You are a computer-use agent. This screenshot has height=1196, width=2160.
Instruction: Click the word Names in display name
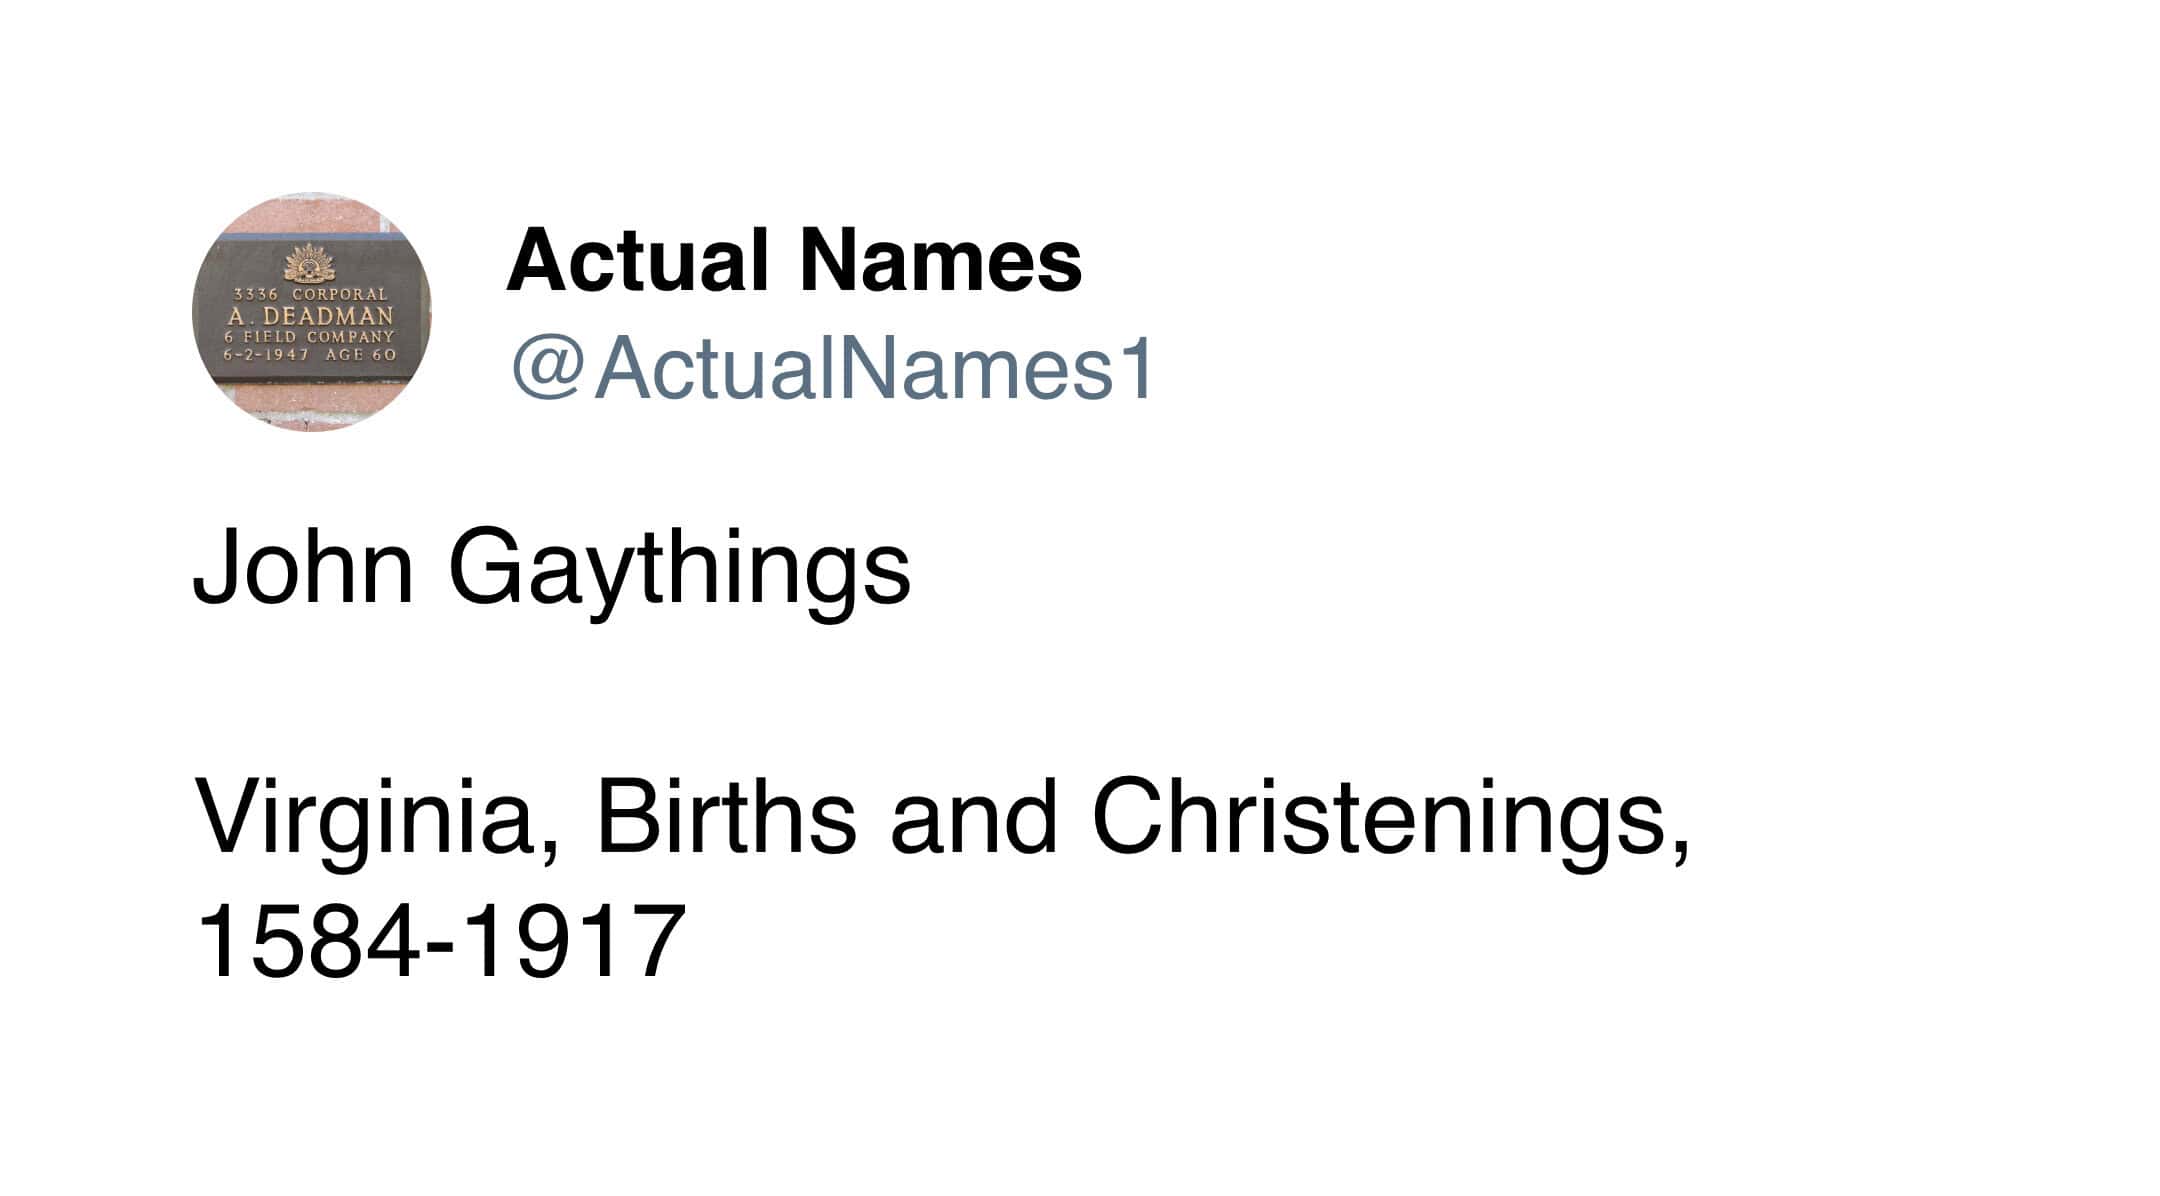(940, 261)
